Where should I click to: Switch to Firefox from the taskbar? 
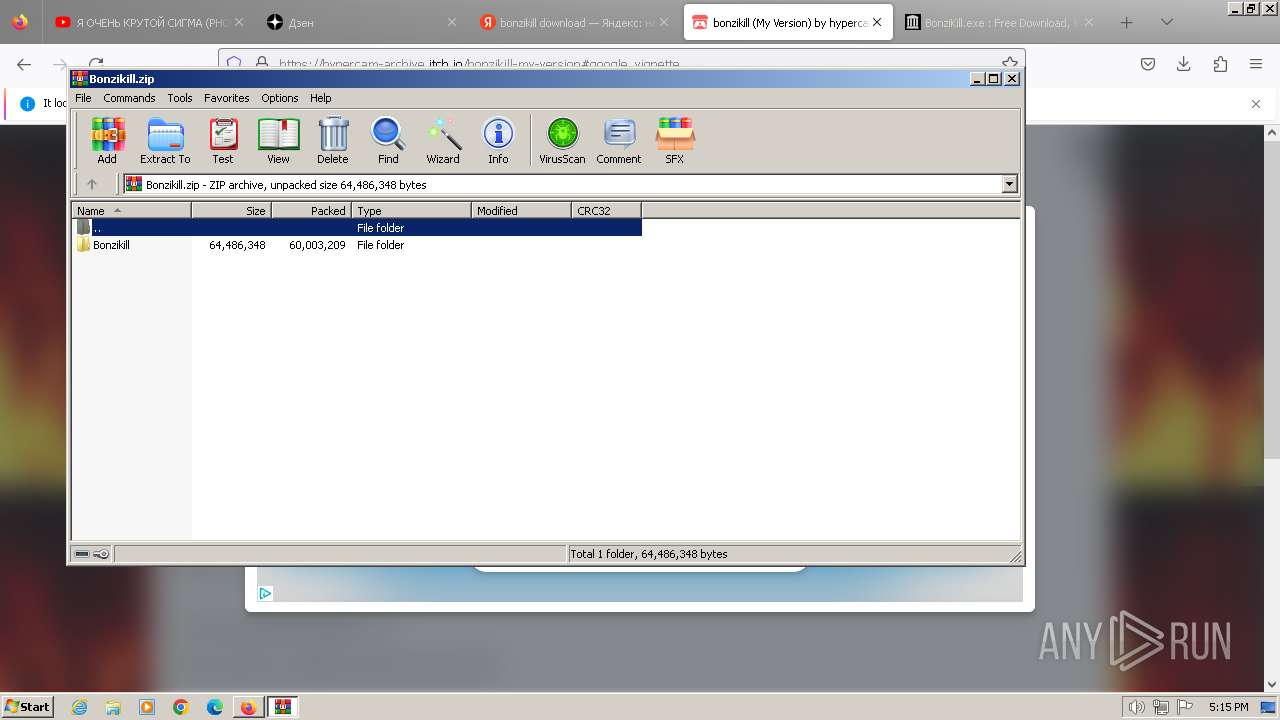248,707
